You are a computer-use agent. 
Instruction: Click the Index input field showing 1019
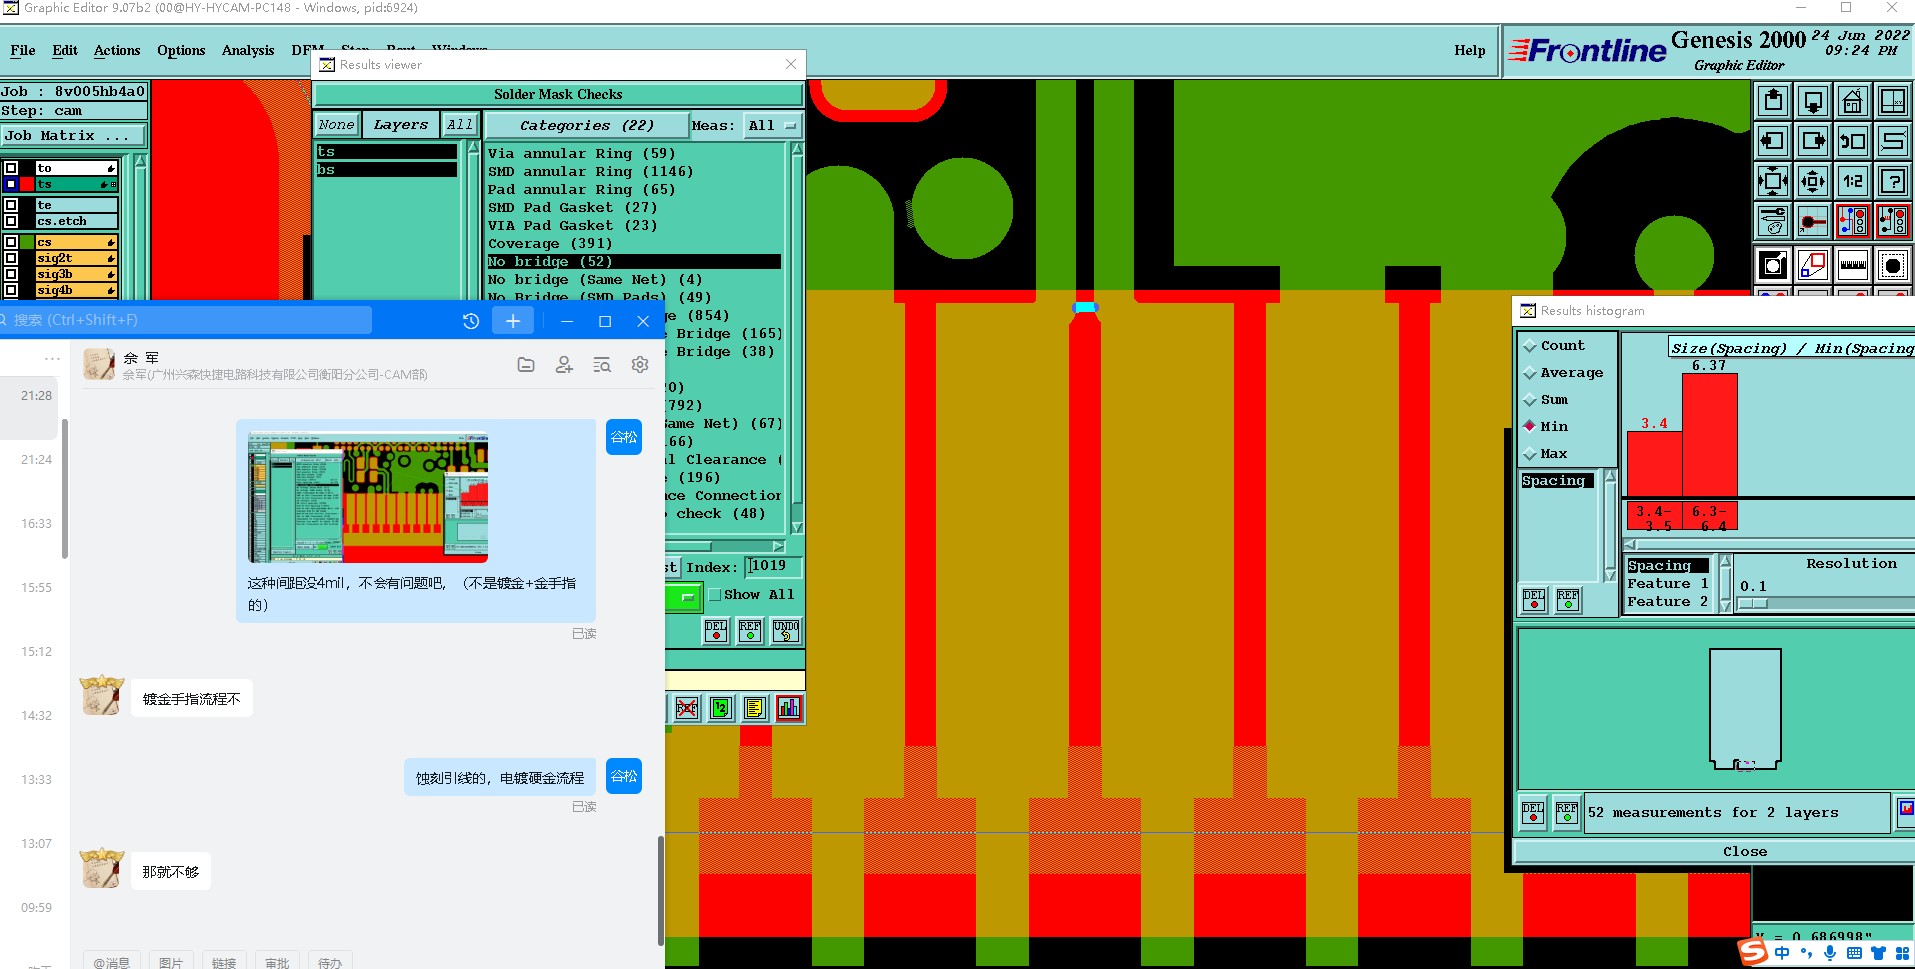tap(773, 566)
